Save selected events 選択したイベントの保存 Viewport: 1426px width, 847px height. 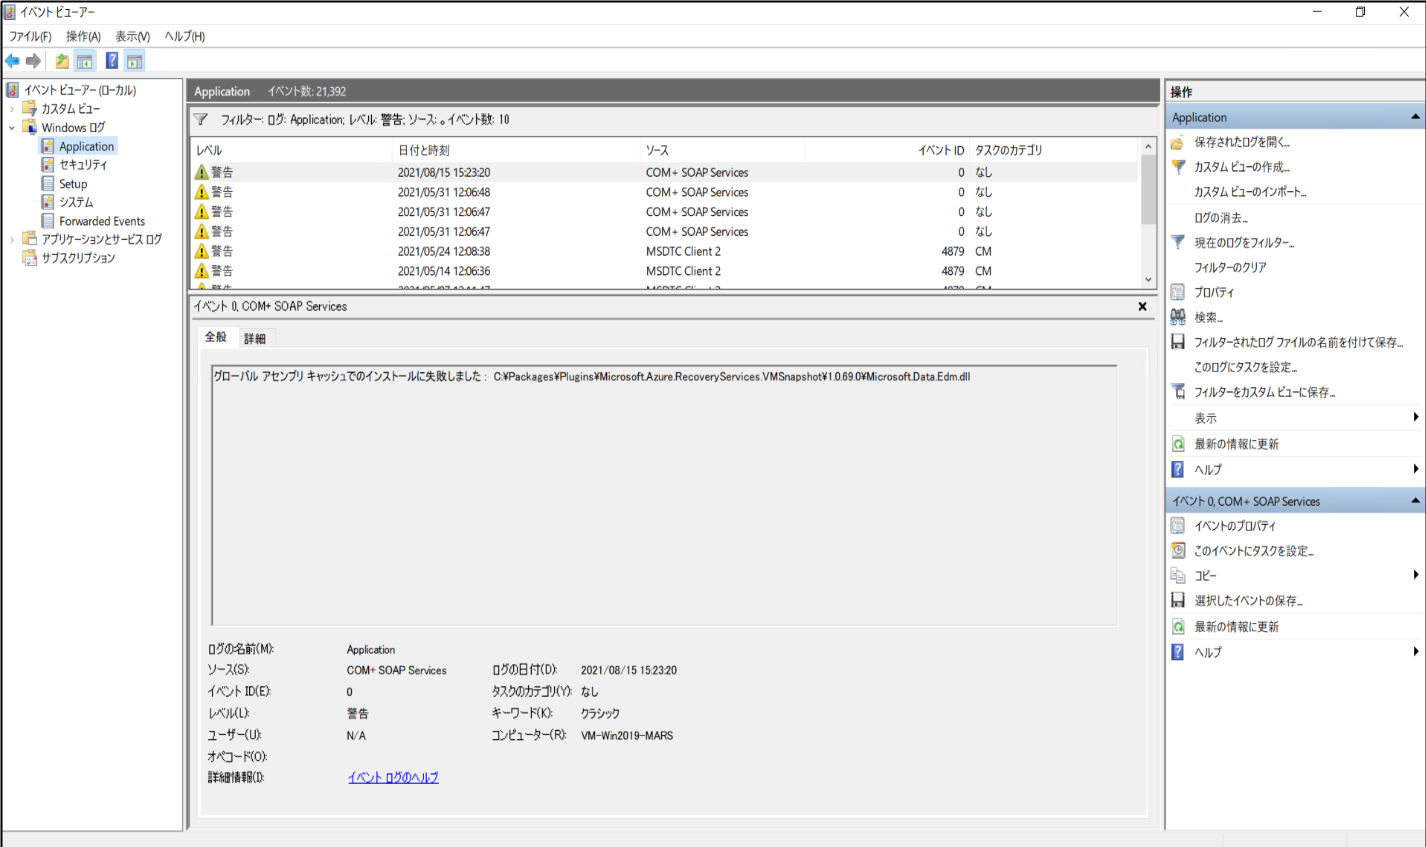[x=1248, y=601]
